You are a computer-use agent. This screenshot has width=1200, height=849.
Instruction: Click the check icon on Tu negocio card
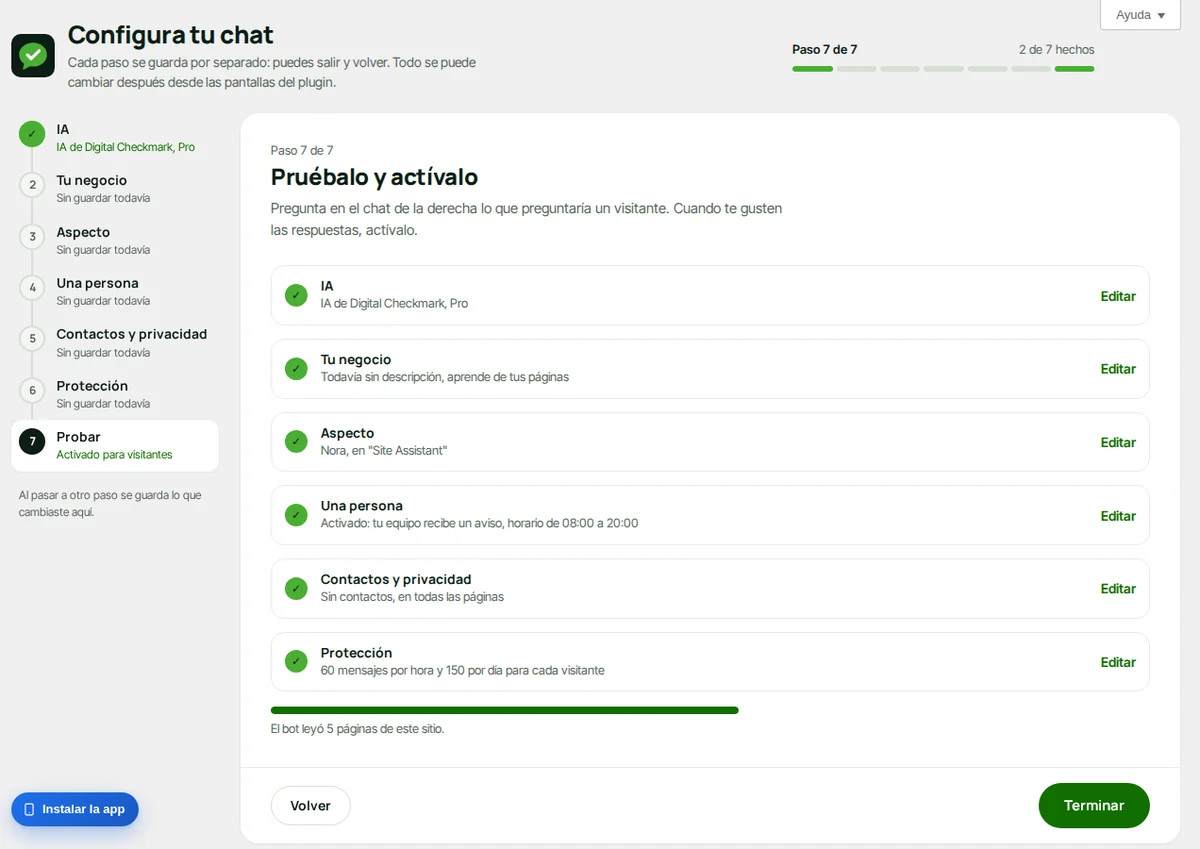[296, 369]
